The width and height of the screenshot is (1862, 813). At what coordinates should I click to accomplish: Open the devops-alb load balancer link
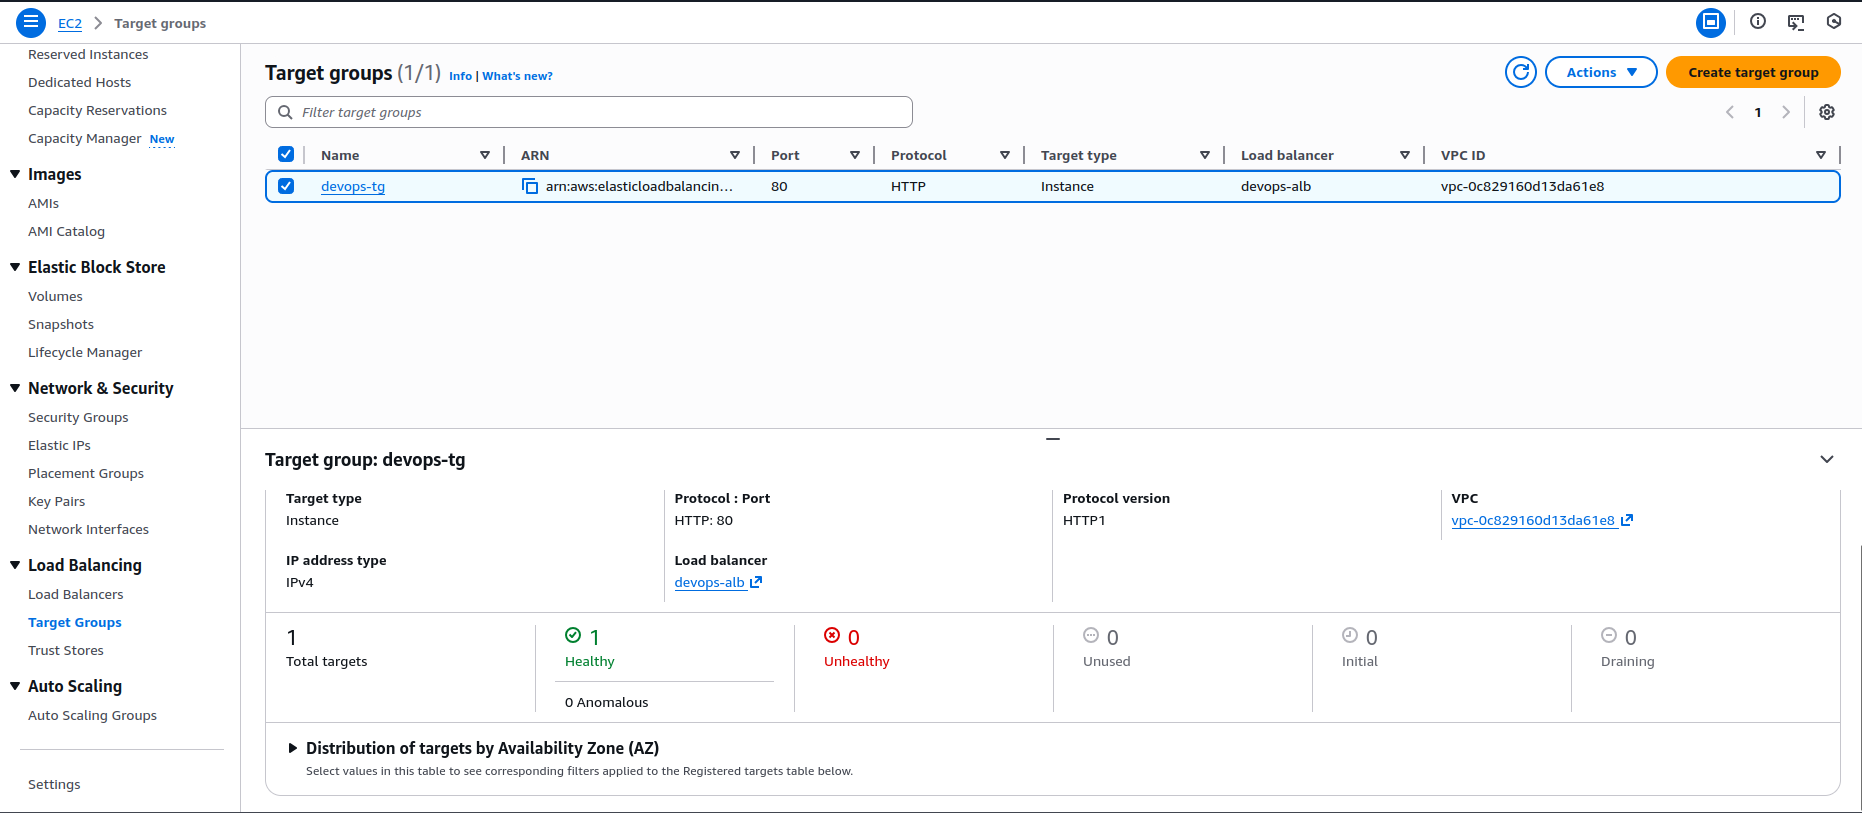[718, 582]
